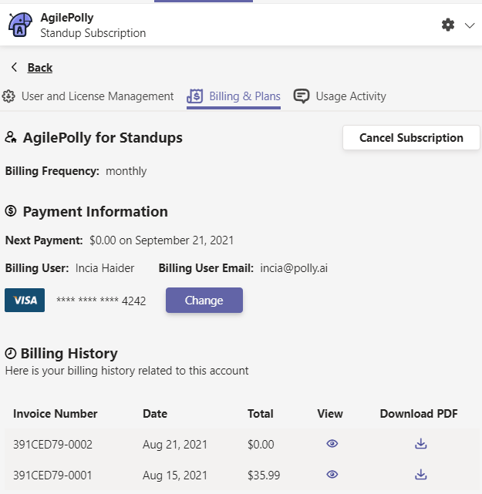Click the Usage Activity chat bubble icon

pos(301,96)
